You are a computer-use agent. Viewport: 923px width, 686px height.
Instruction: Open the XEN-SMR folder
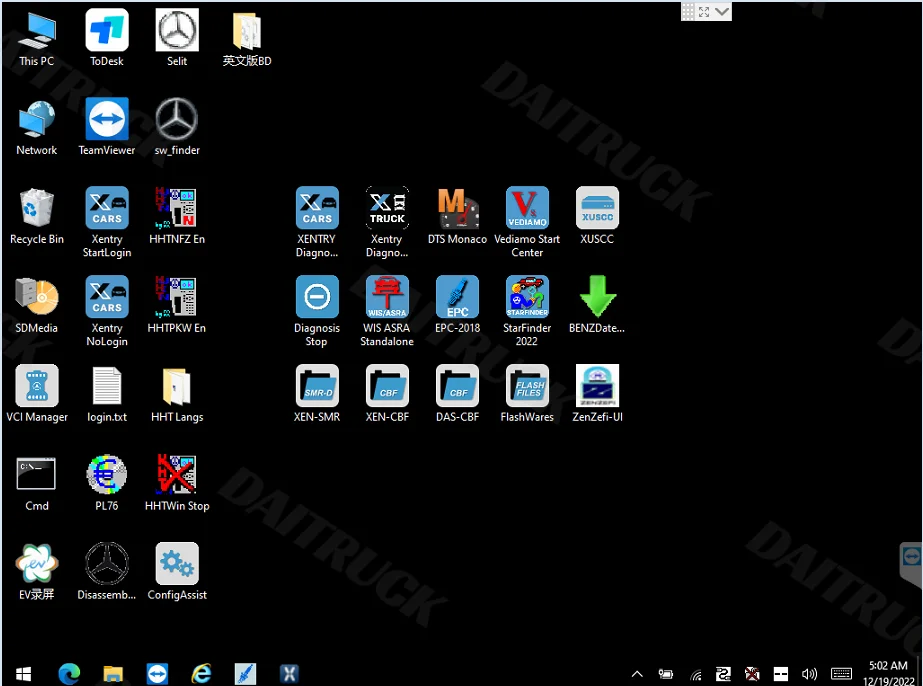pyautogui.click(x=317, y=393)
